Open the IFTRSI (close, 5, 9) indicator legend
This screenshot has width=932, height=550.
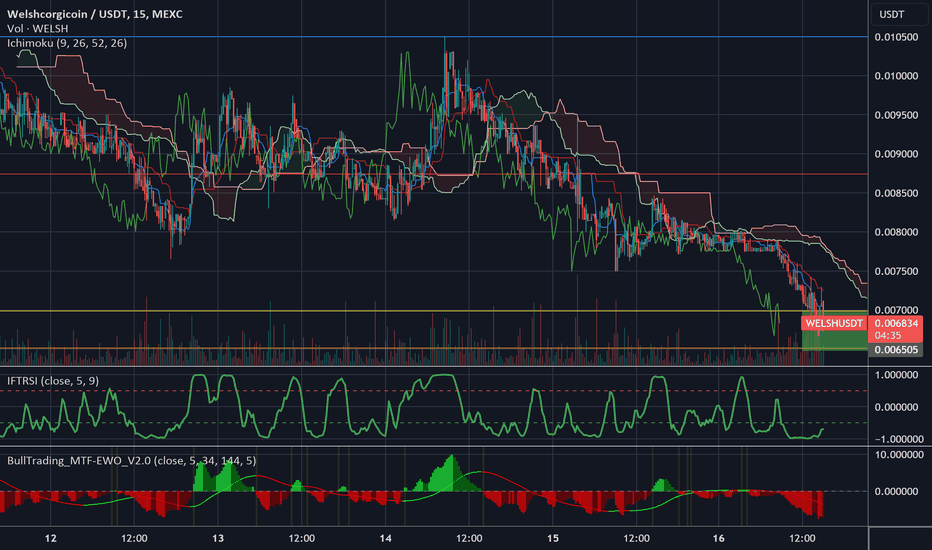click(x=53, y=381)
